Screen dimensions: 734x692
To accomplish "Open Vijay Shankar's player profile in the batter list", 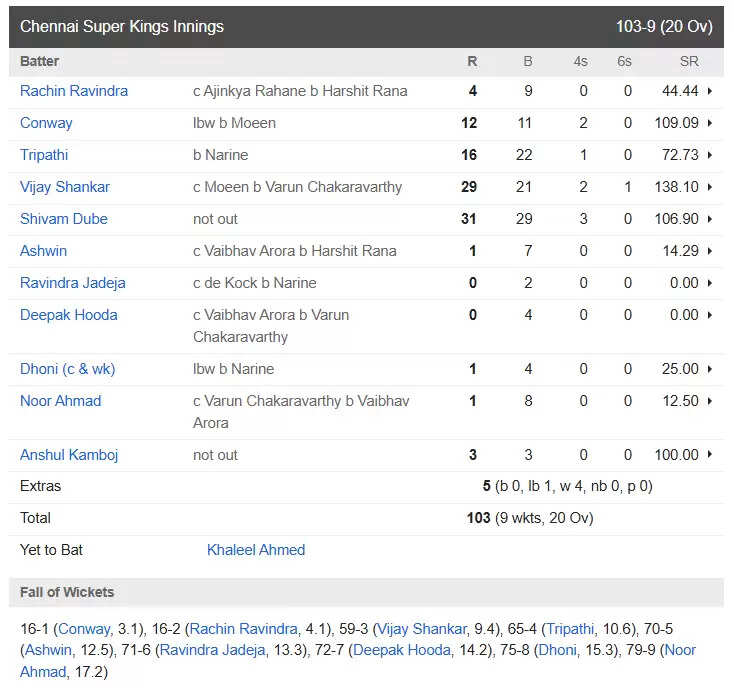I will pyautogui.click(x=65, y=187).
